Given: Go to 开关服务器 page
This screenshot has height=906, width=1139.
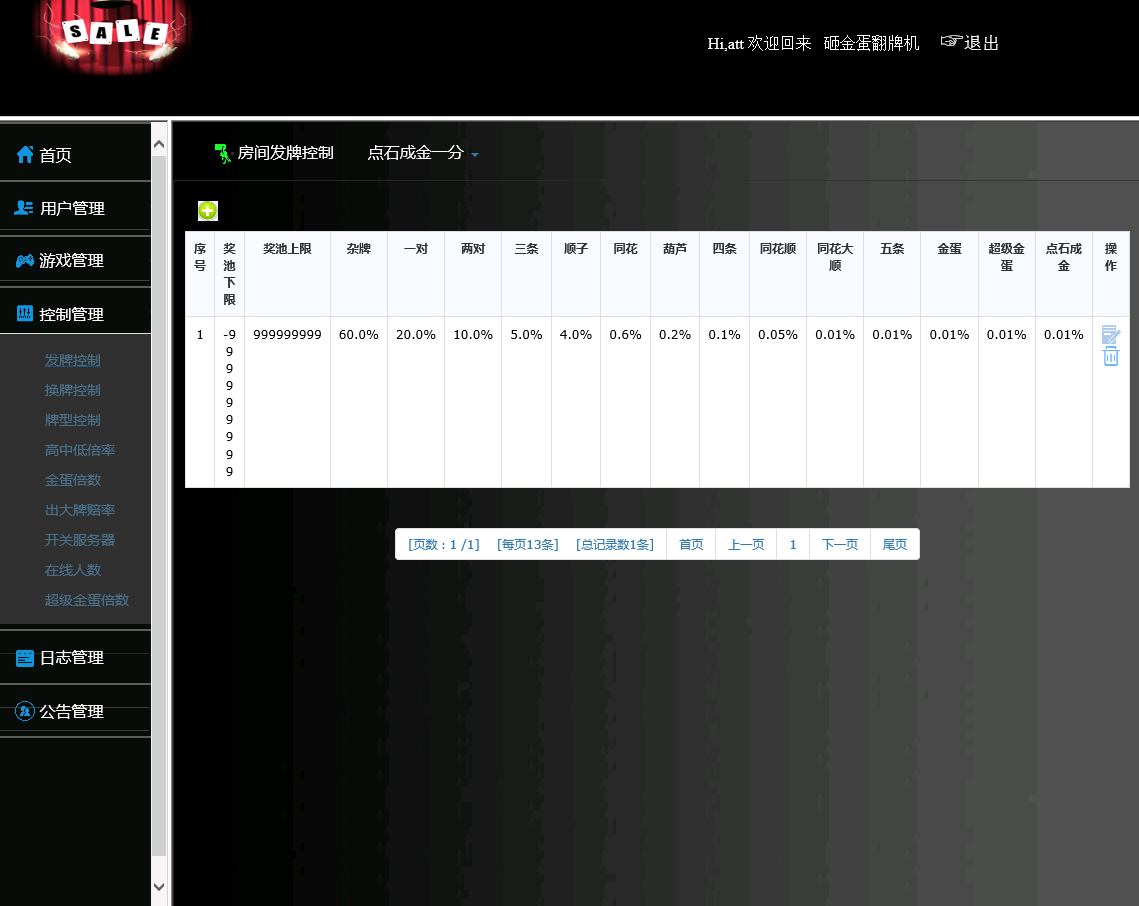Looking at the screenshot, I should 80,540.
